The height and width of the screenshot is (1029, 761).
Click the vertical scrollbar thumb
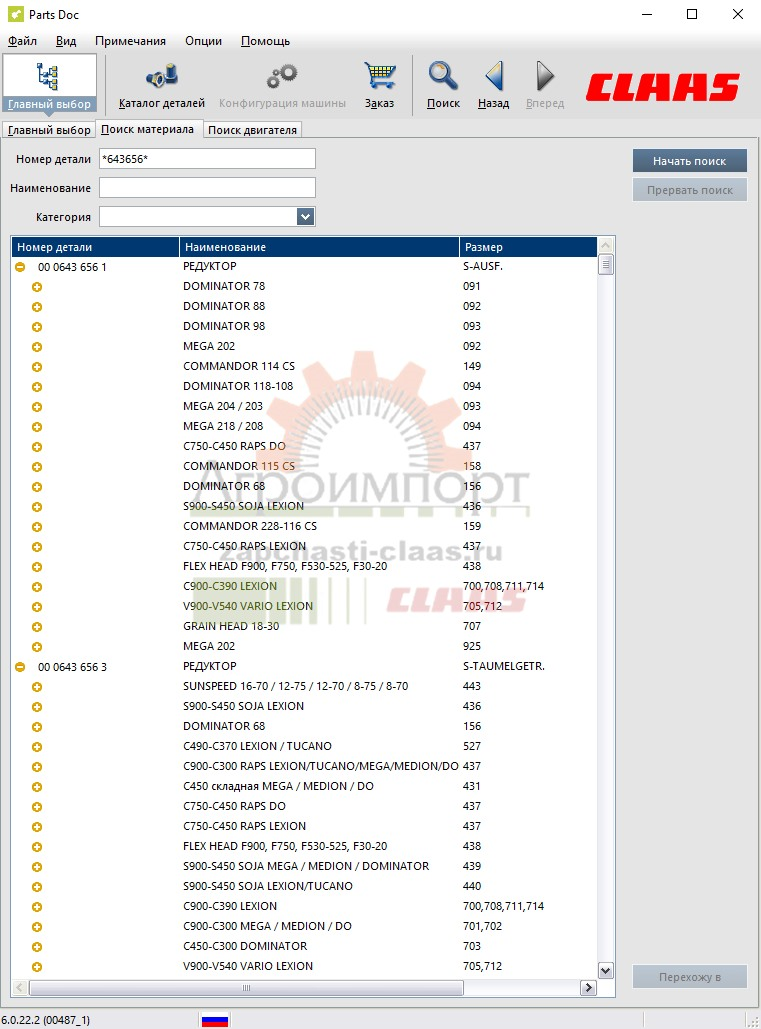(x=606, y=264)
